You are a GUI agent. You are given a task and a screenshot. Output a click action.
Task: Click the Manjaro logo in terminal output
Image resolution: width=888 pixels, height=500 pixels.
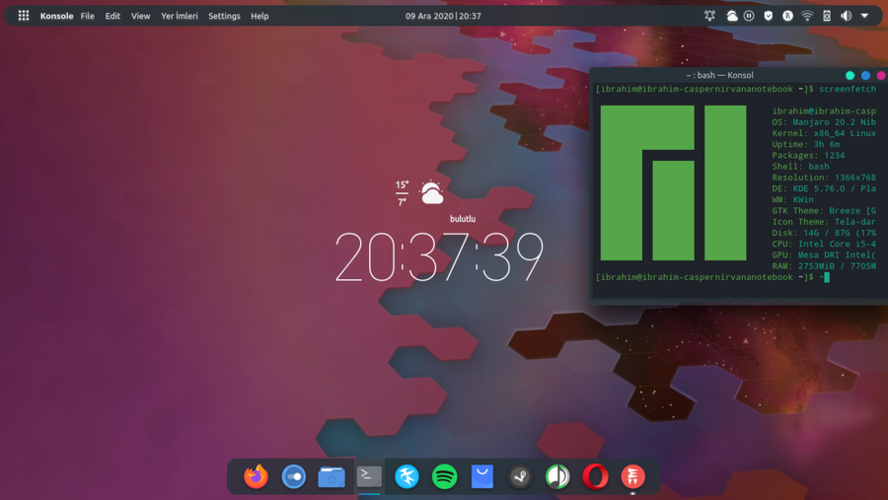coord(673,183)
